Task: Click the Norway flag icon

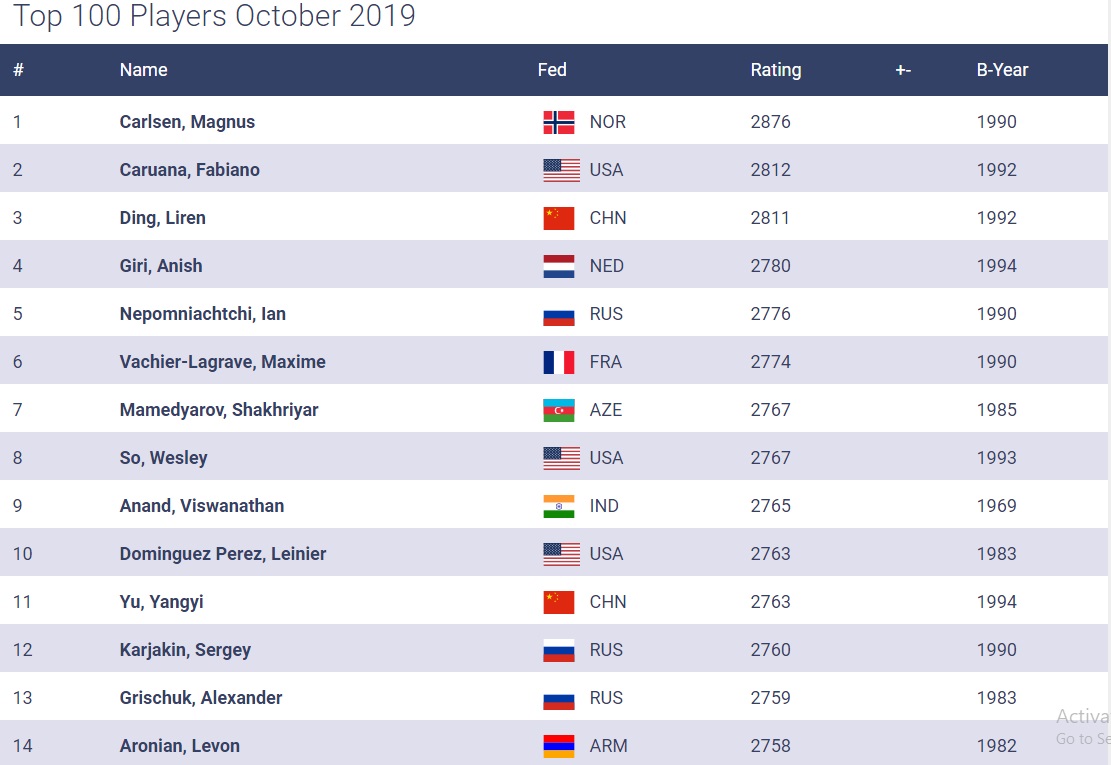Action: tap(559, 122)
